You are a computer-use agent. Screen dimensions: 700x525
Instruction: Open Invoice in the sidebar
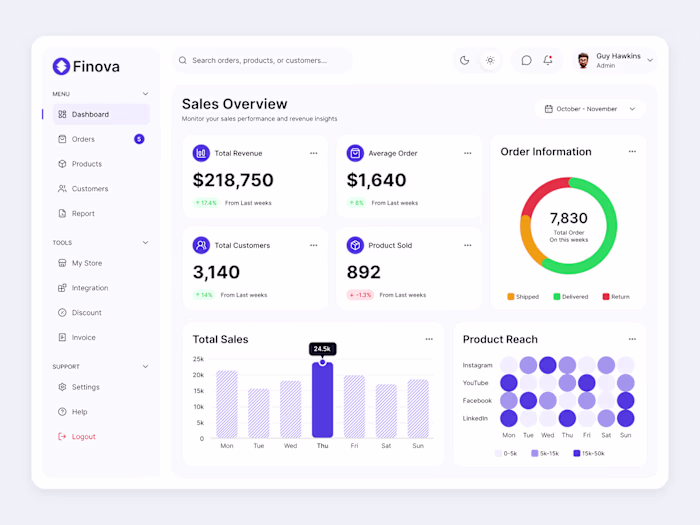[101, 337]
